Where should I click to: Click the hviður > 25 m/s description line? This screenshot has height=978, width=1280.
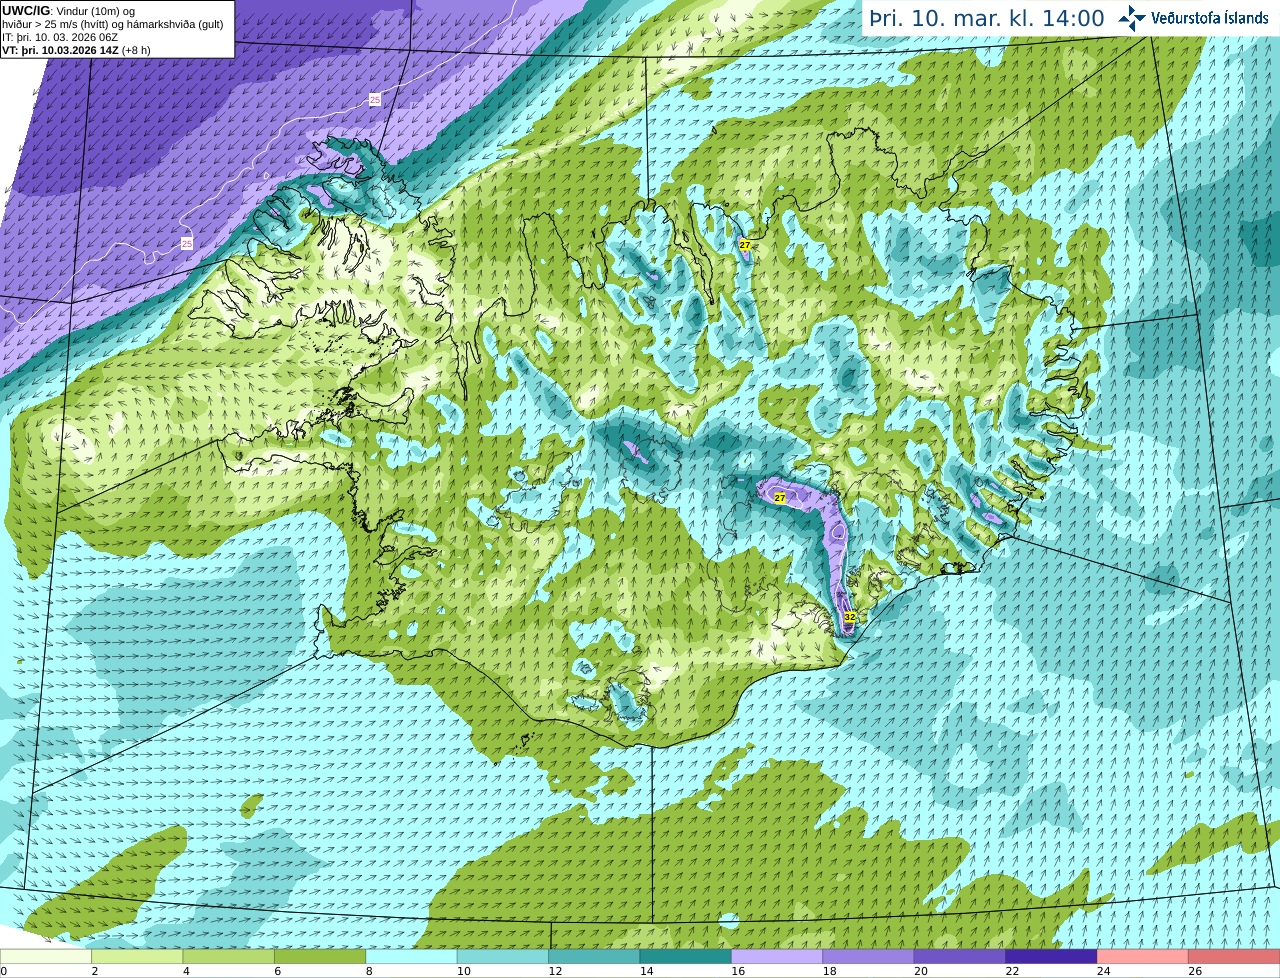tap(113, 24)
